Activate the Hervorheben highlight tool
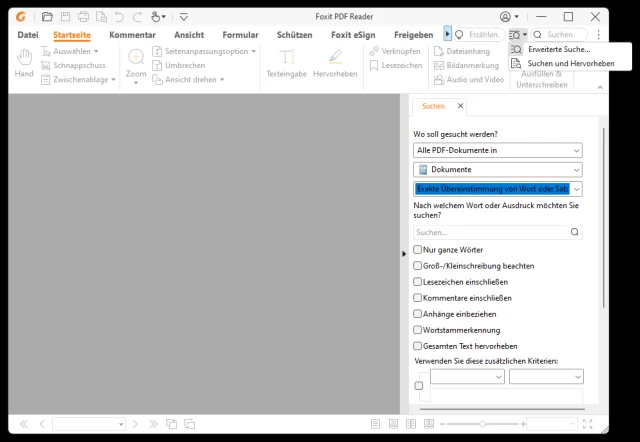The width and height of the screenshot is (640, 442). [x=335, y=62]
